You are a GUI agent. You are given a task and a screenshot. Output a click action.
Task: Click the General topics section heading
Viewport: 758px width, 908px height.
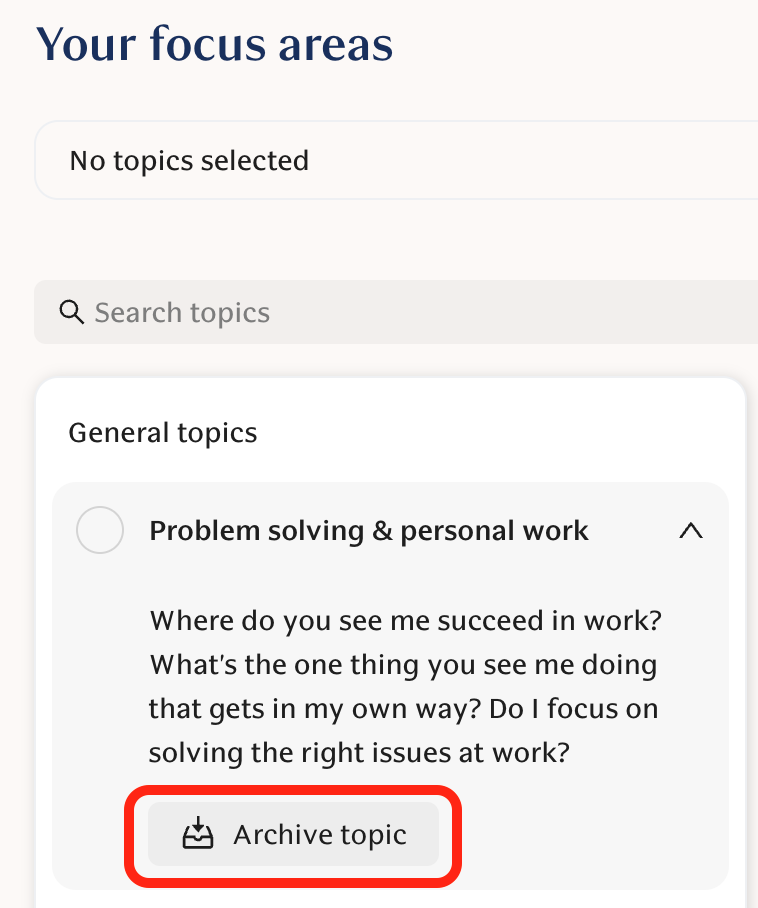[163, 433]
